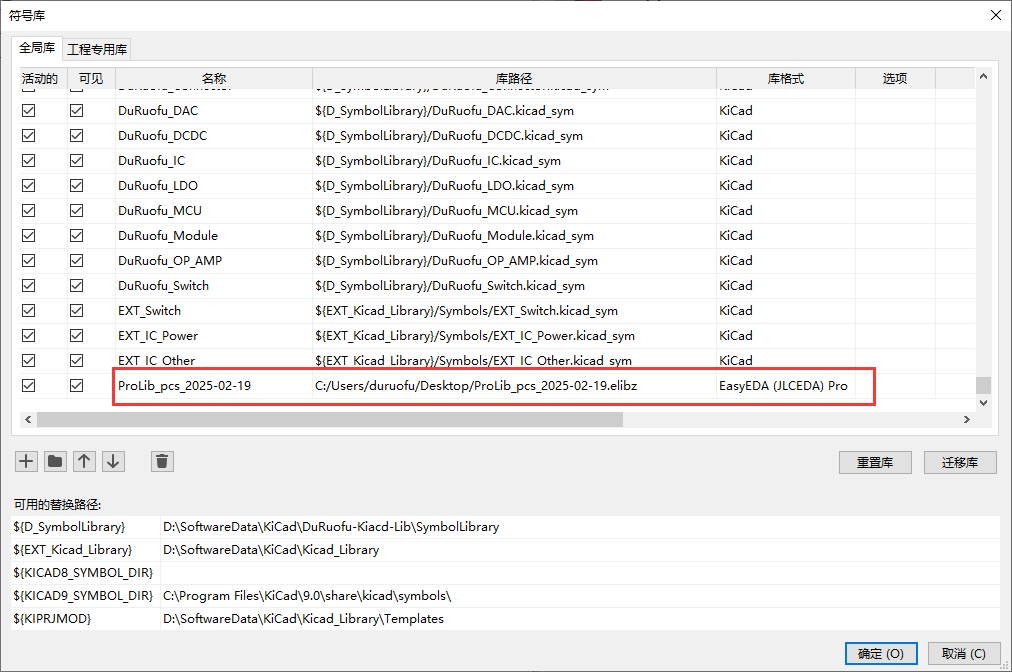
Task: Click the 迁移库 button
Action: point(967,463)
